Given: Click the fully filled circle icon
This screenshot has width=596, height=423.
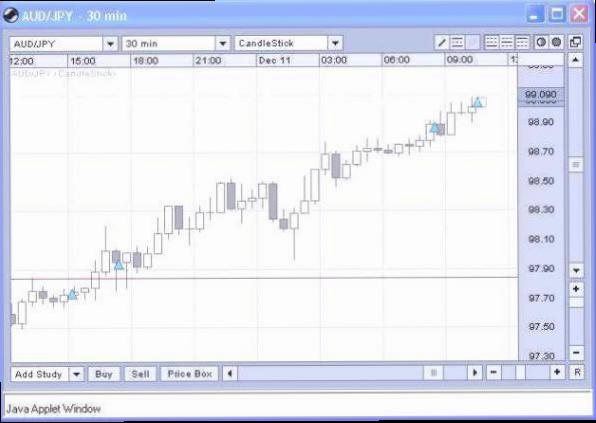Looking at the screenshot, I should [556, 43].
